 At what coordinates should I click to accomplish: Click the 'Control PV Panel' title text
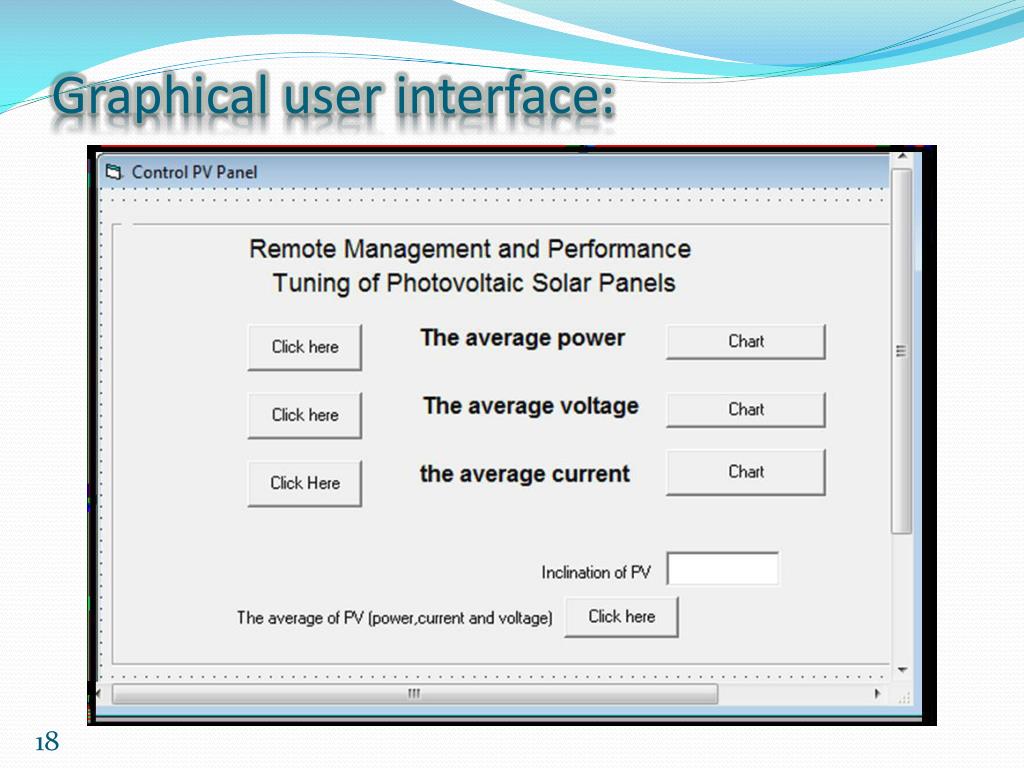195,172
